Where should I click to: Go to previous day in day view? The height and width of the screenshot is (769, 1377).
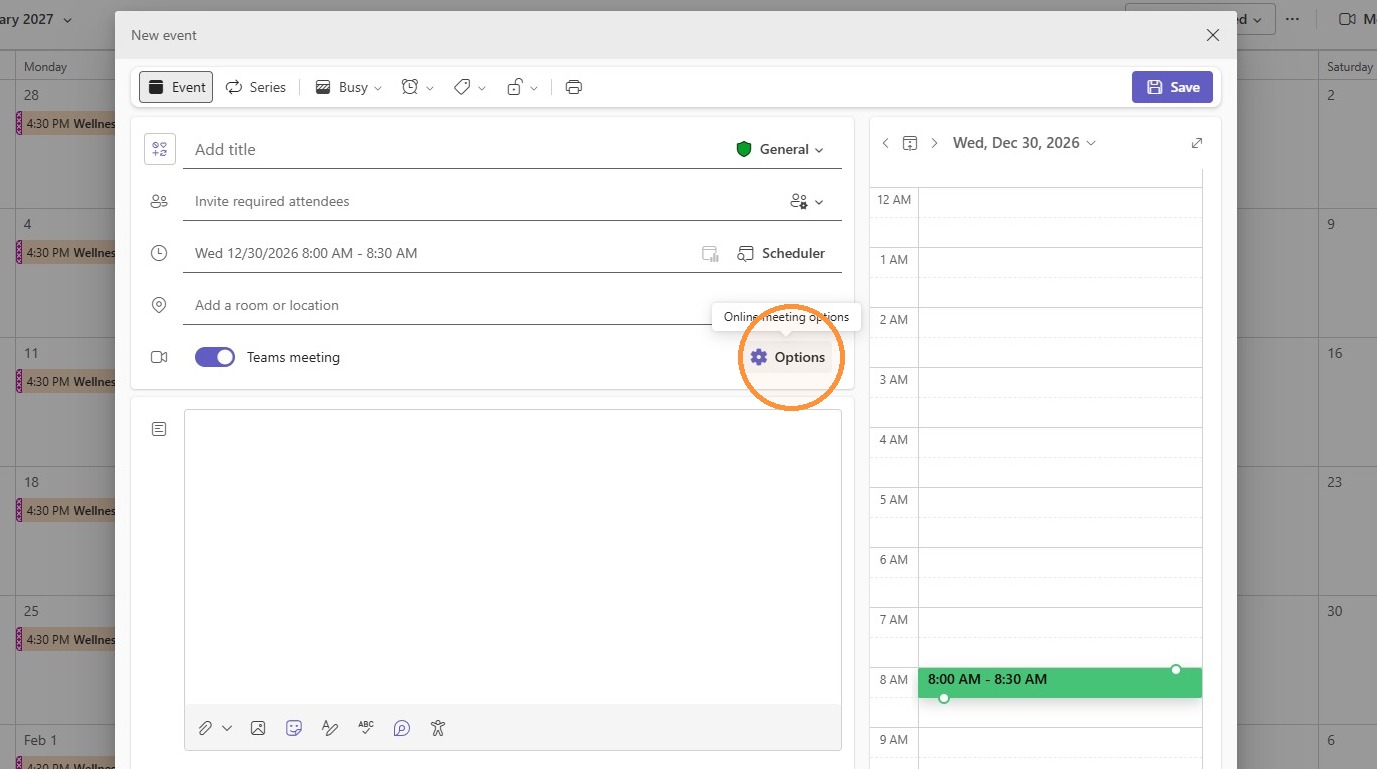[885, 143]
